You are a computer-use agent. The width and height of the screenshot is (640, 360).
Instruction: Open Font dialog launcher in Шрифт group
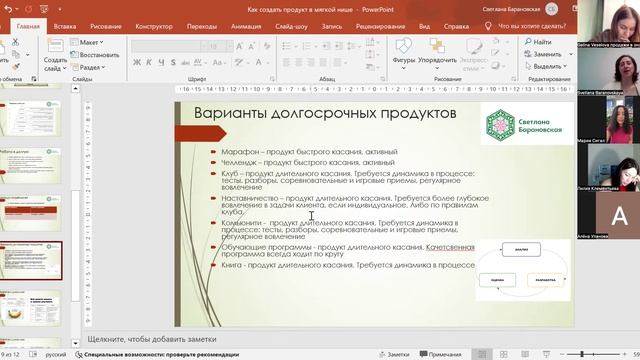click(x=272, y=78)
